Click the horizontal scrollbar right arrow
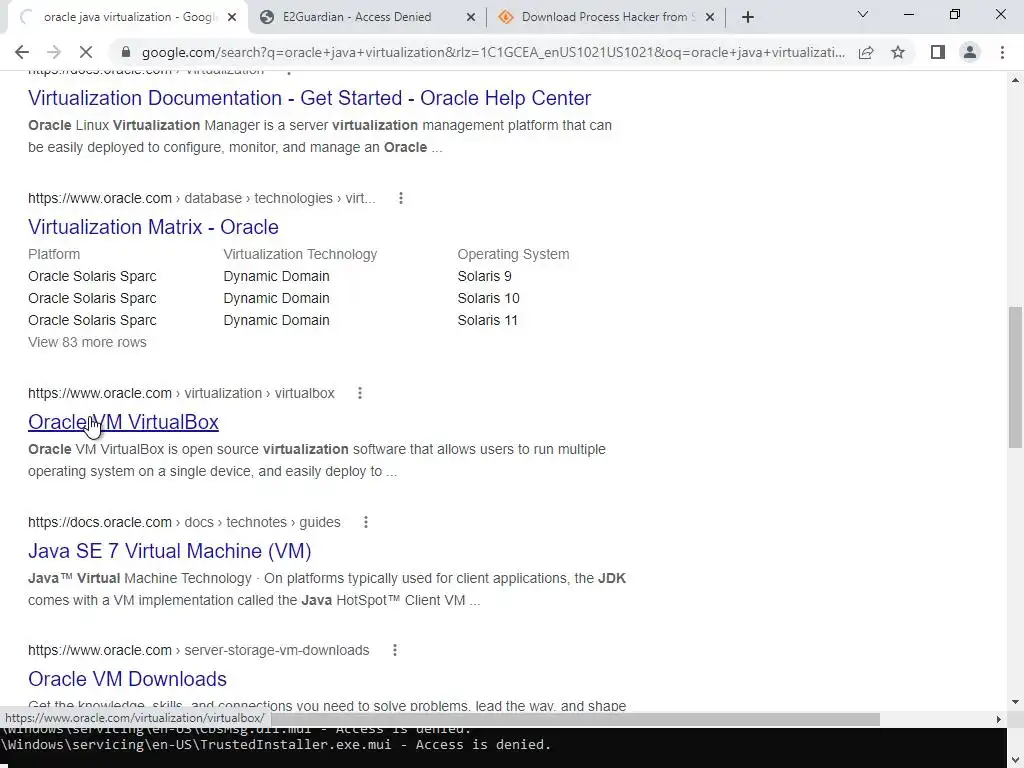Image resolution: width=1024 pixels, height=768 pixels. click(999, 719)
